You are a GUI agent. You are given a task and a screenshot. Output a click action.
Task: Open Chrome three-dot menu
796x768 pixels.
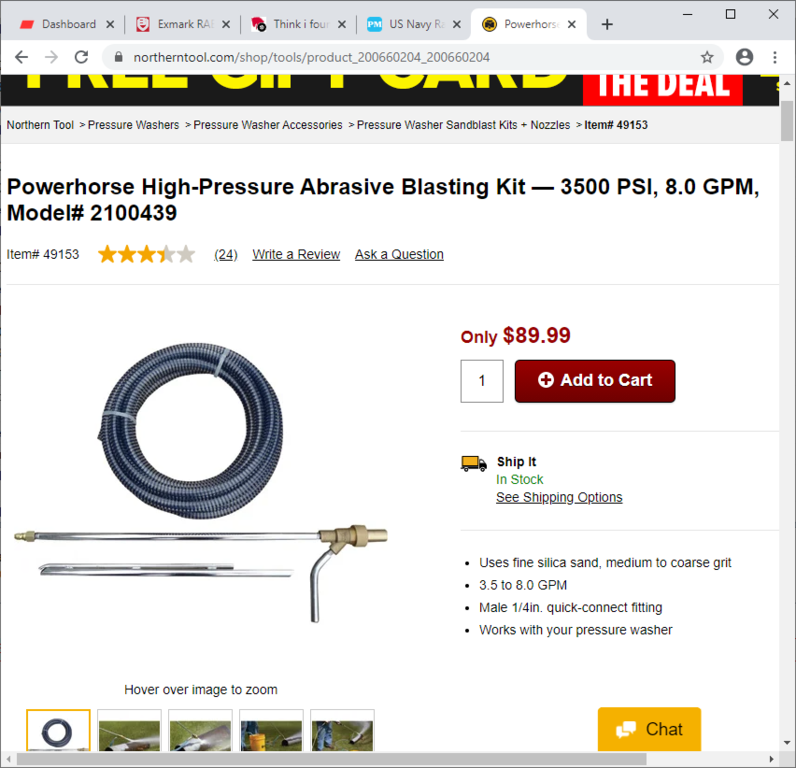[x=775, y=57]
